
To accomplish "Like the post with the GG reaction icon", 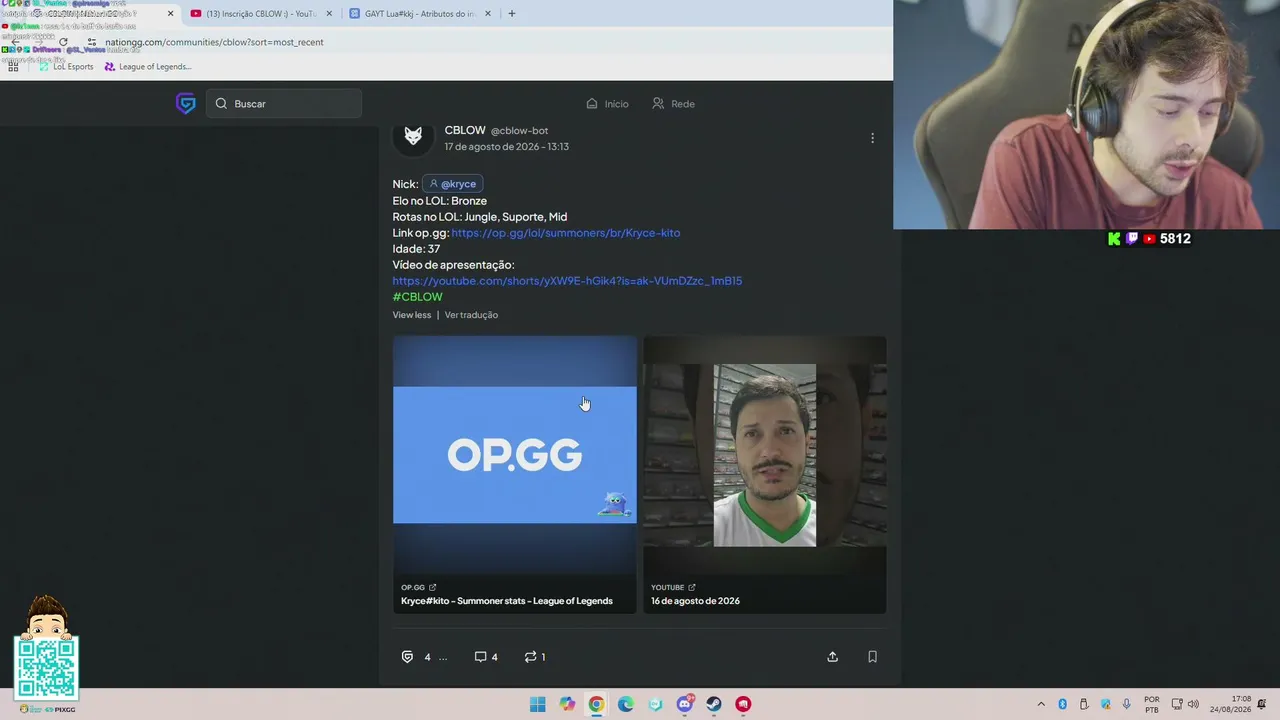I will [x=407, y=657].
